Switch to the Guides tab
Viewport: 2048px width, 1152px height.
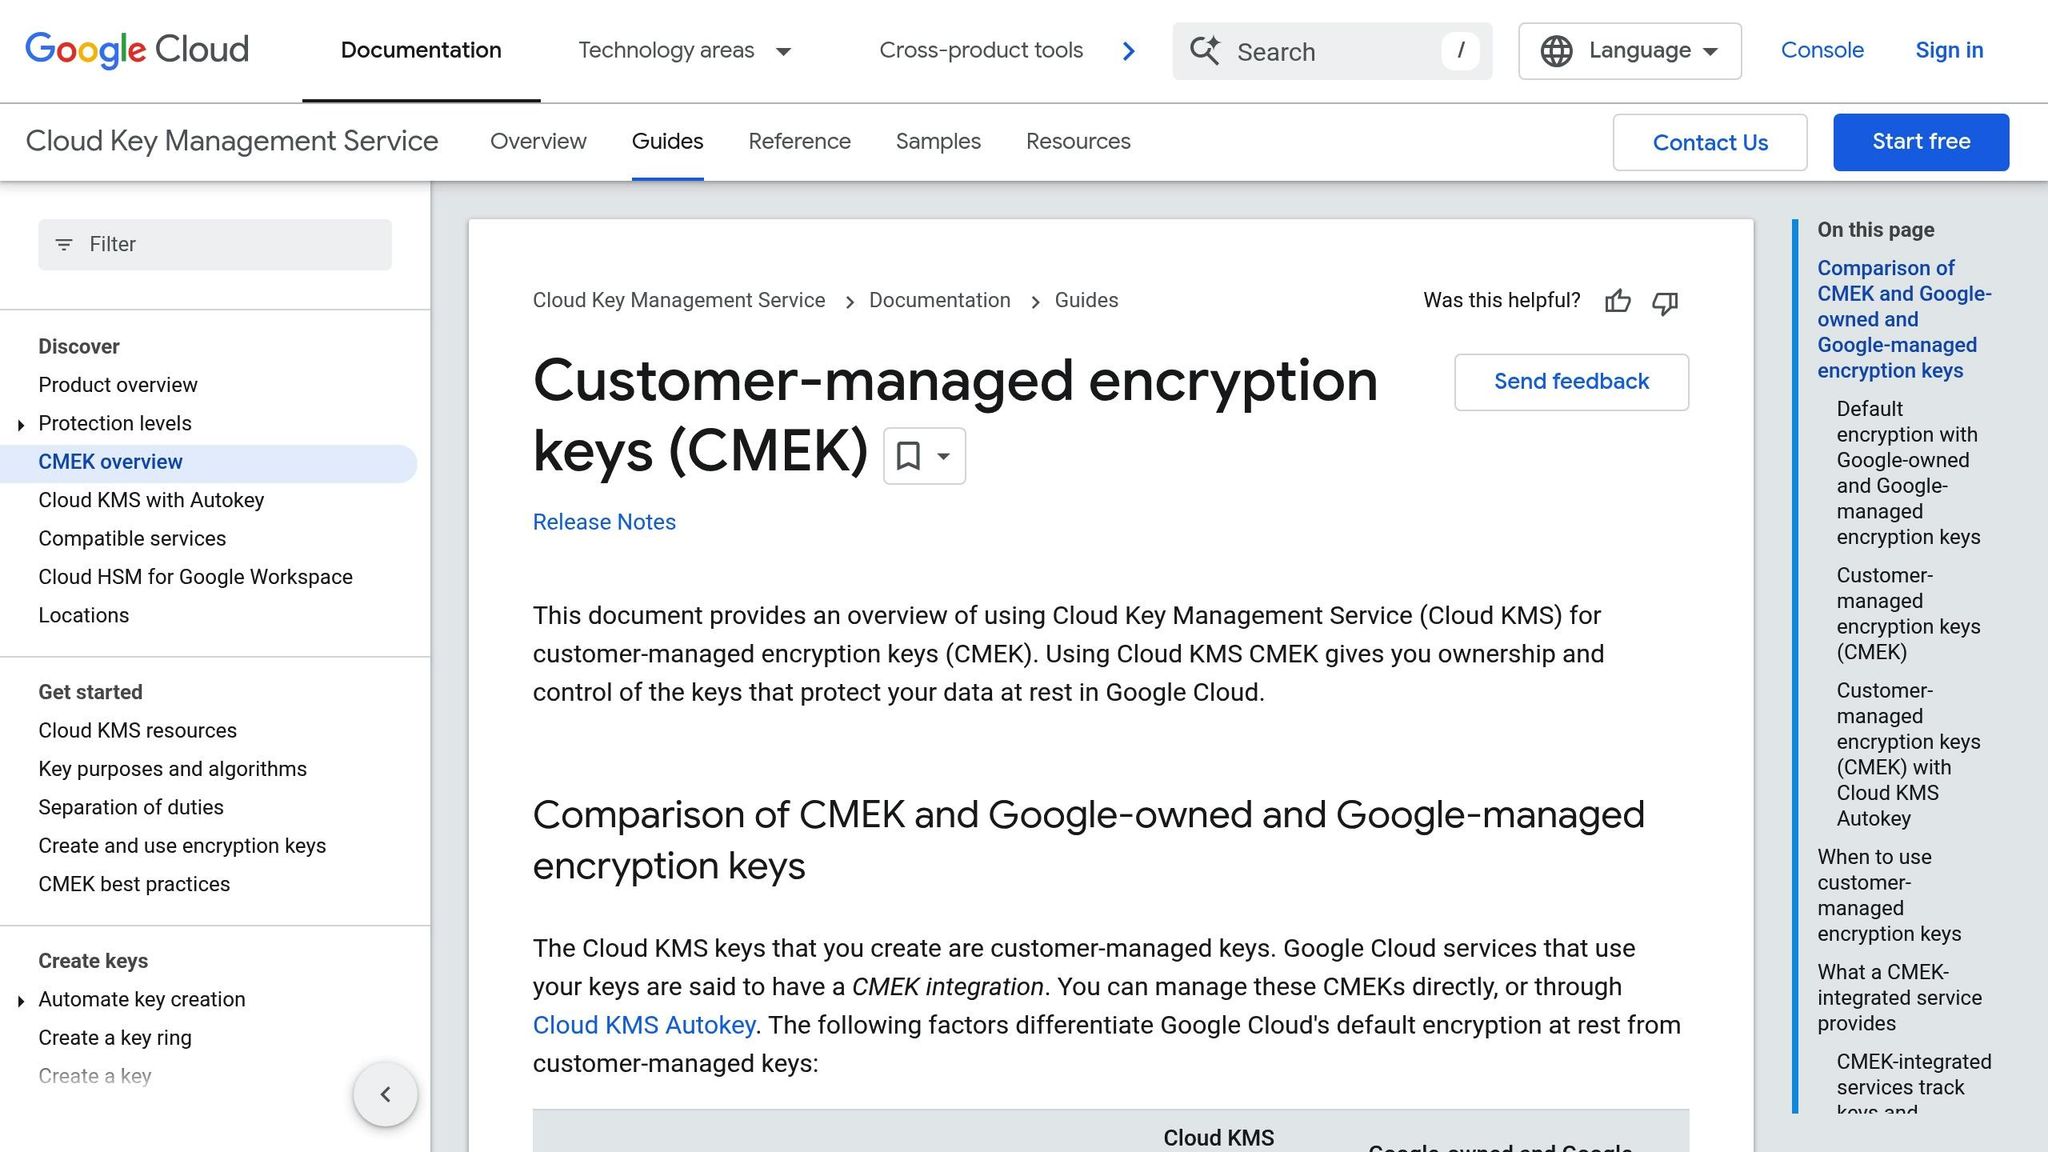[667, 142]
